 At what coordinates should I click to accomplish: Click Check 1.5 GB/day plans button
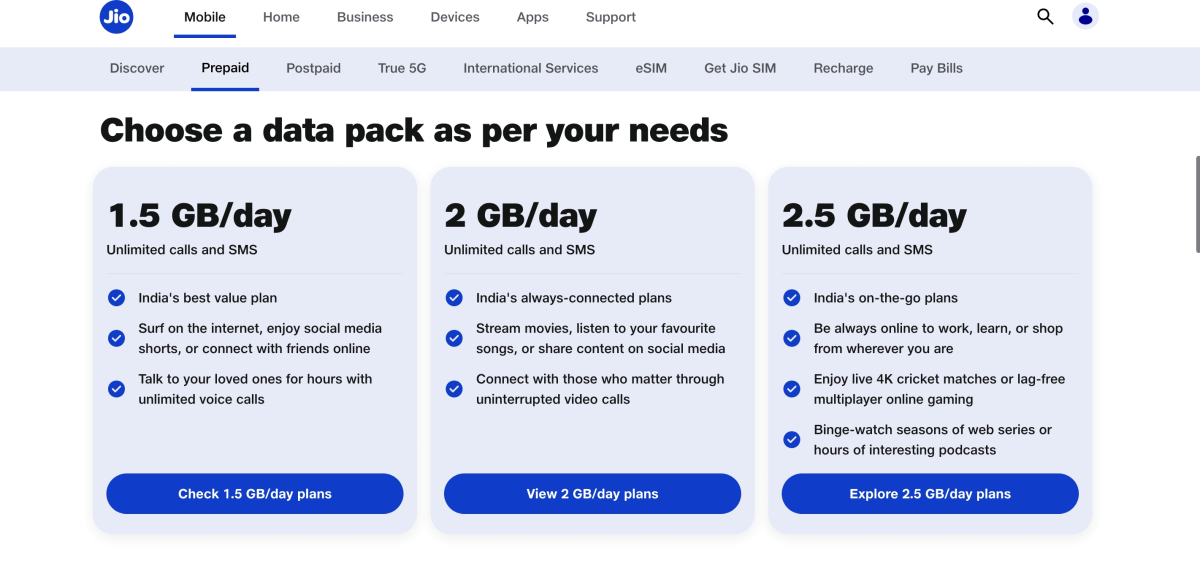tap(255, 494)
